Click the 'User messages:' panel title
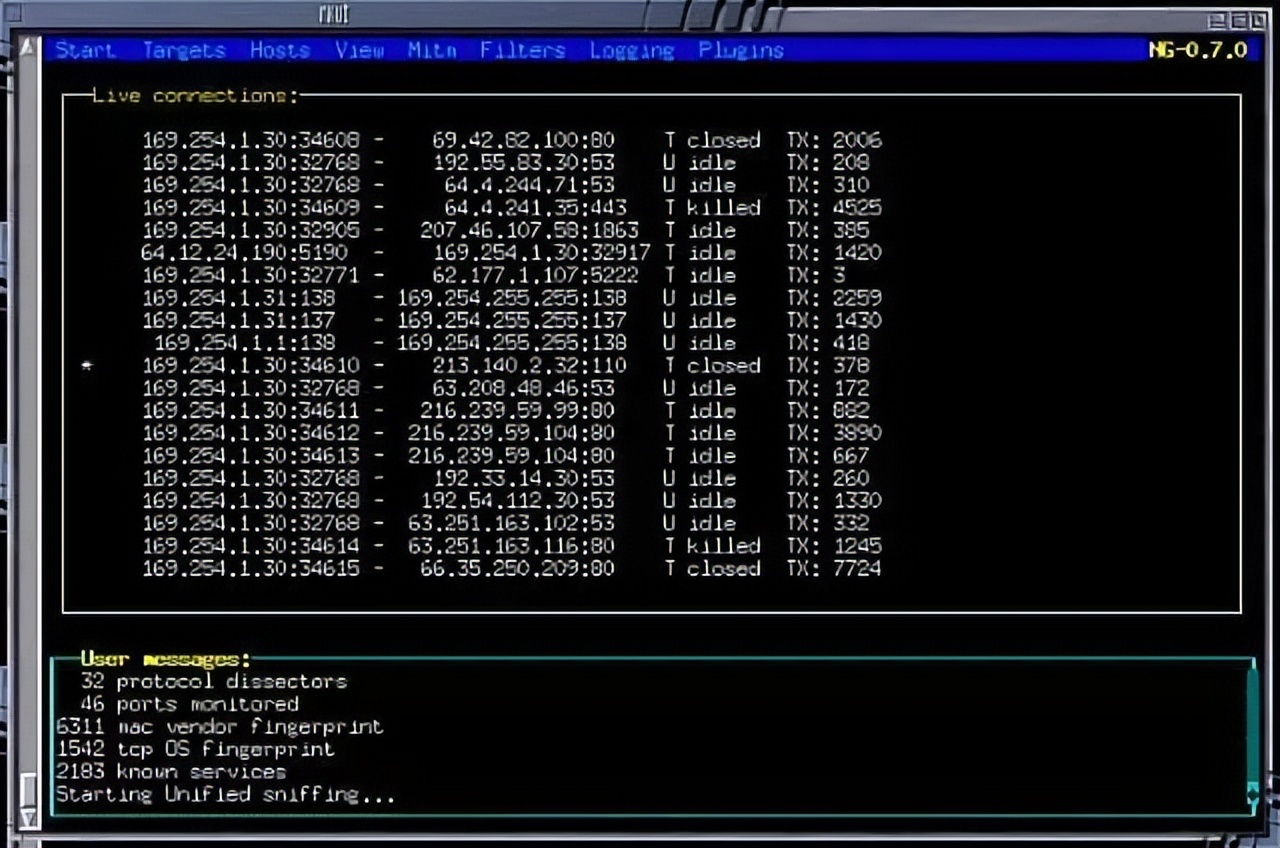Viewport: 1280px width, 848px height. pos(165,659)
